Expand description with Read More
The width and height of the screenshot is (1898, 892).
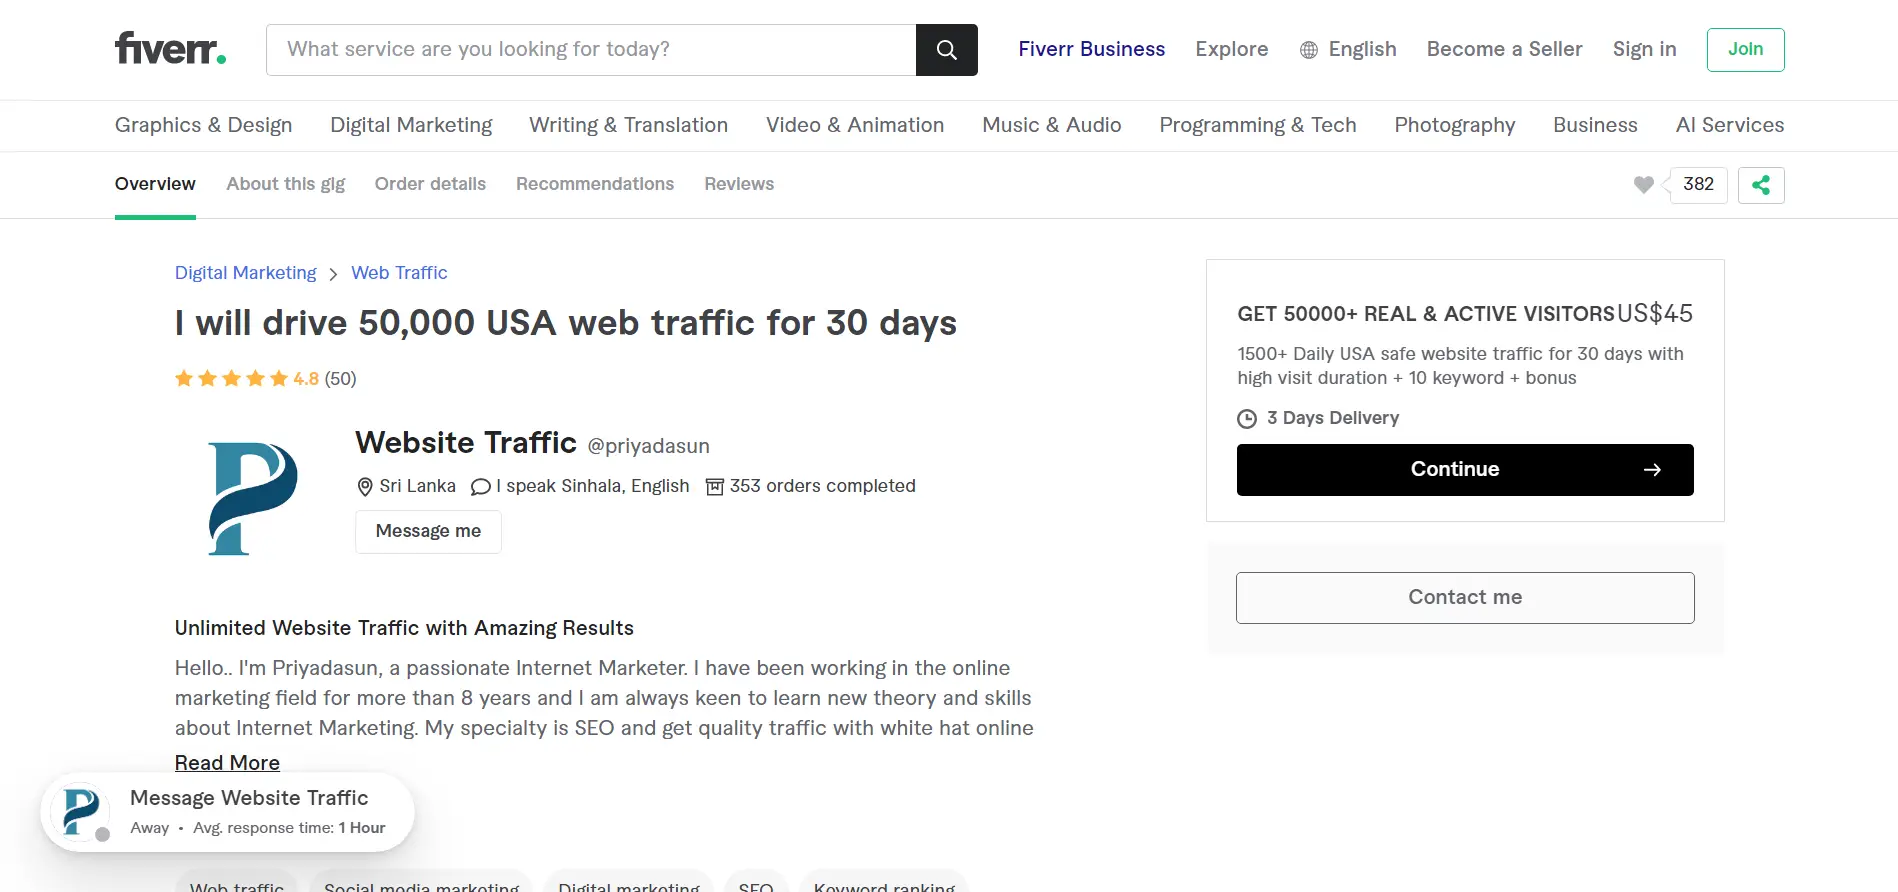[x=227, y=763]
